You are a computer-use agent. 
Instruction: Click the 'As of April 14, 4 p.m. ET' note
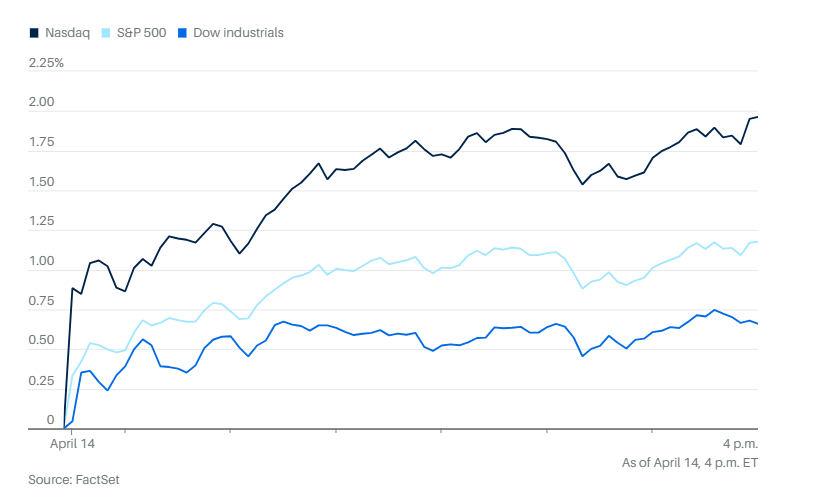pyautogui.click(x=690, y=462)
